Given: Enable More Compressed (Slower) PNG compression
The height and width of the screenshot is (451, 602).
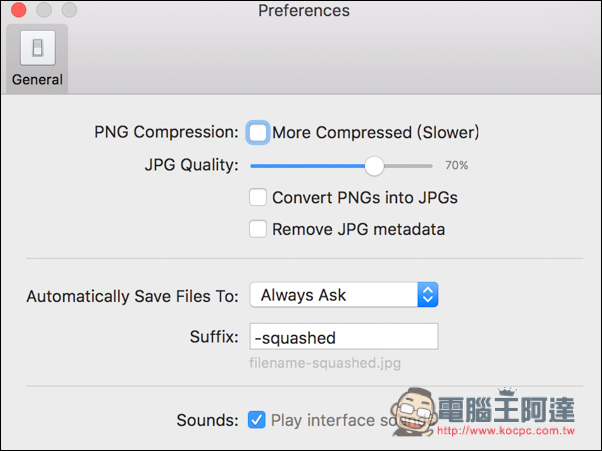Looking at the screenshot, I should coord(257,132).
